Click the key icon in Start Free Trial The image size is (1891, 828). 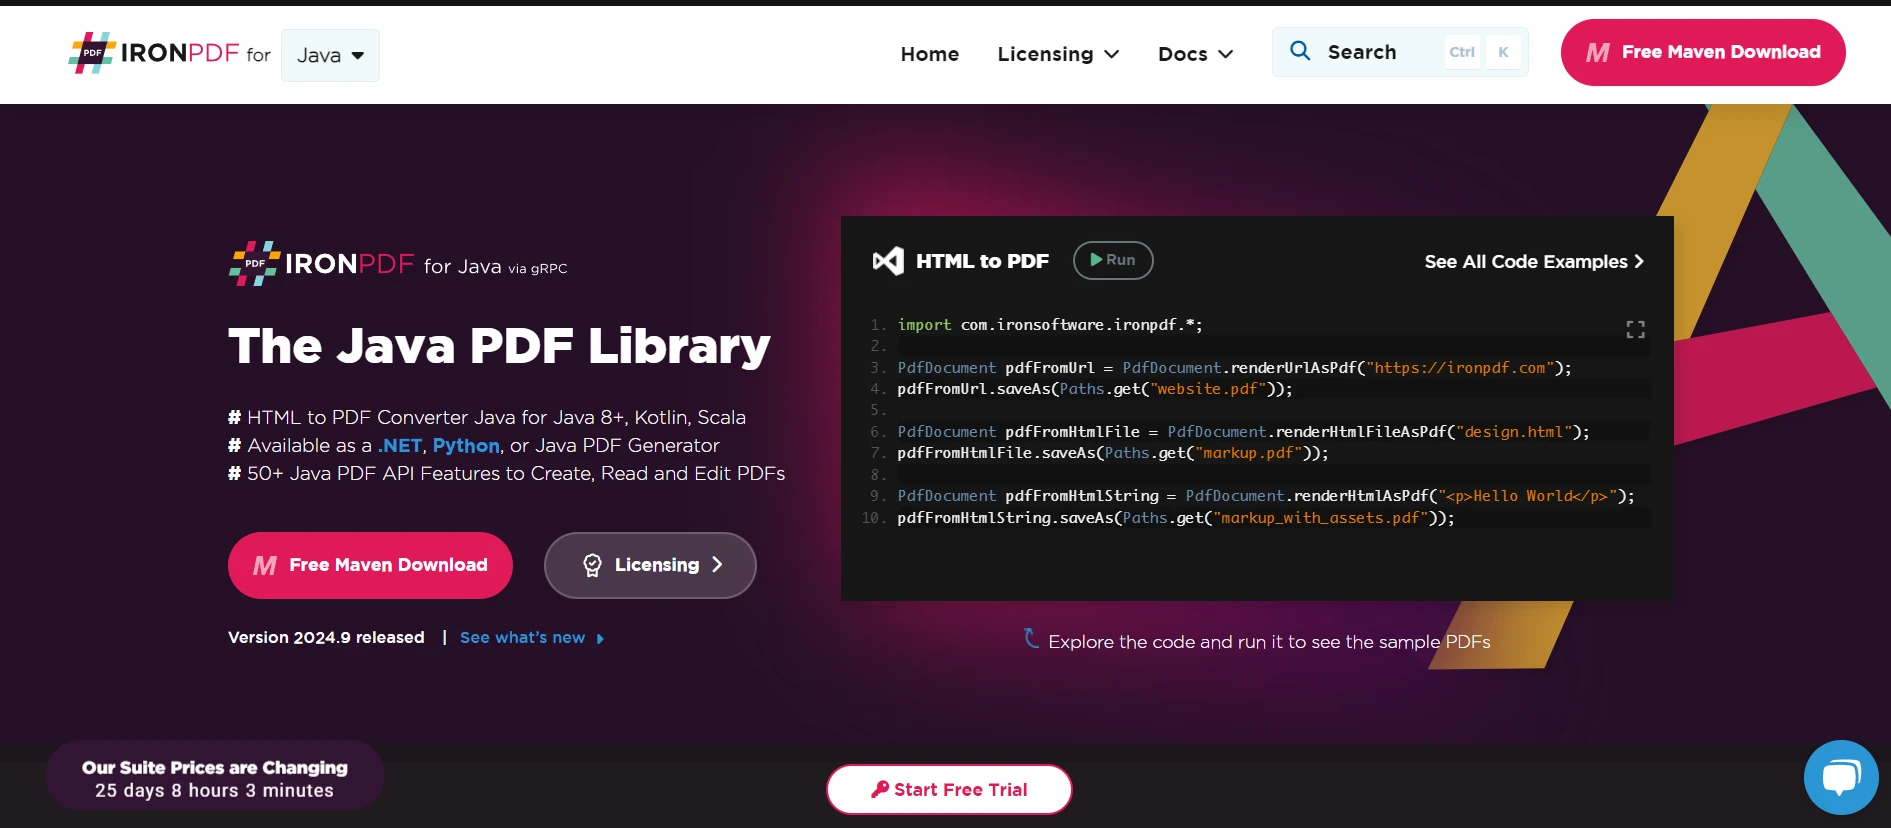point(880,789)
